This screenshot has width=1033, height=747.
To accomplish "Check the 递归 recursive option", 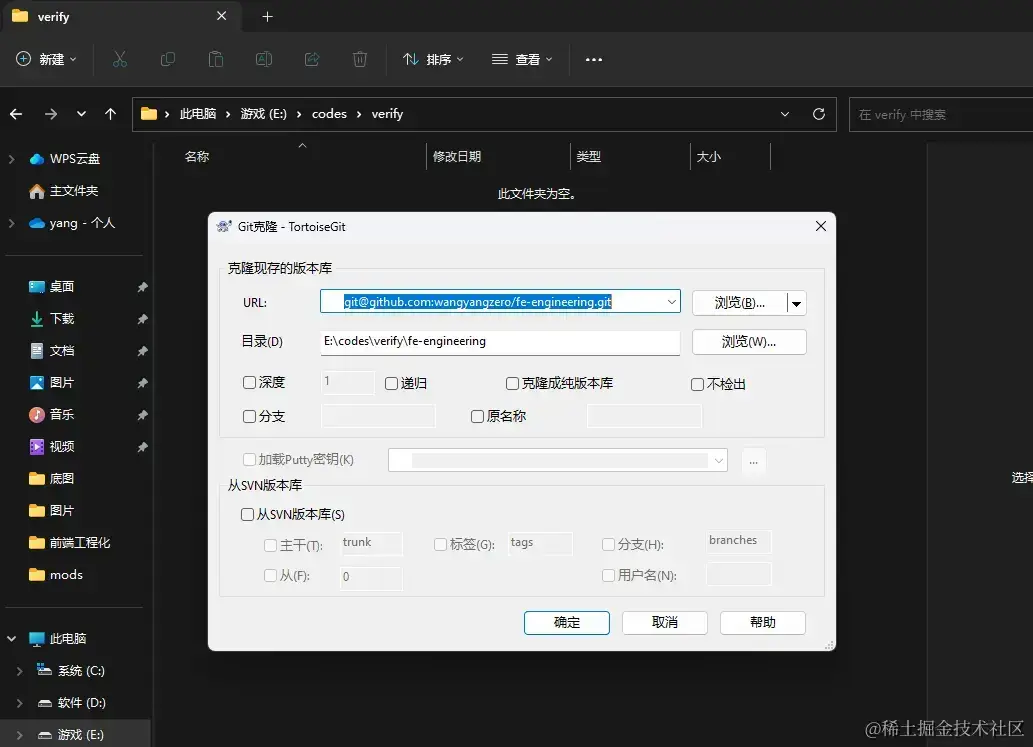I will tap(391, 383).
